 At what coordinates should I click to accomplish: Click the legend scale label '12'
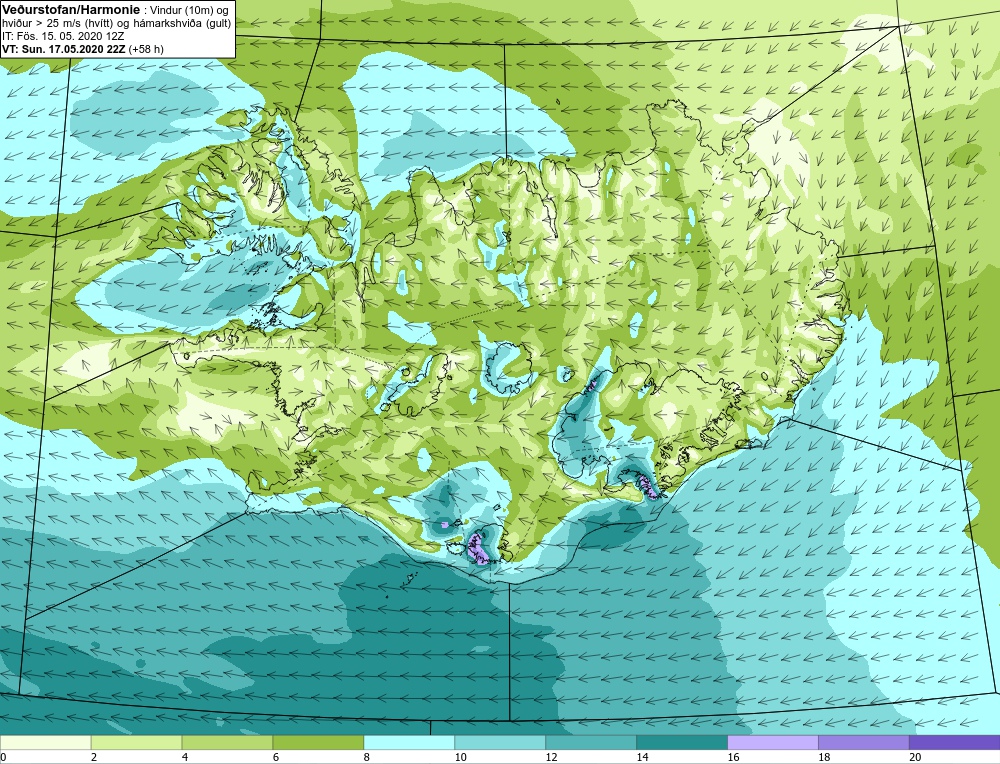551,757
